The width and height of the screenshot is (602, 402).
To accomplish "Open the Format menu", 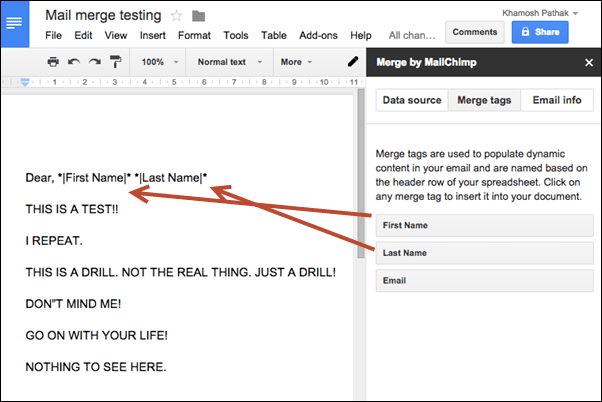I will (194, 35).
